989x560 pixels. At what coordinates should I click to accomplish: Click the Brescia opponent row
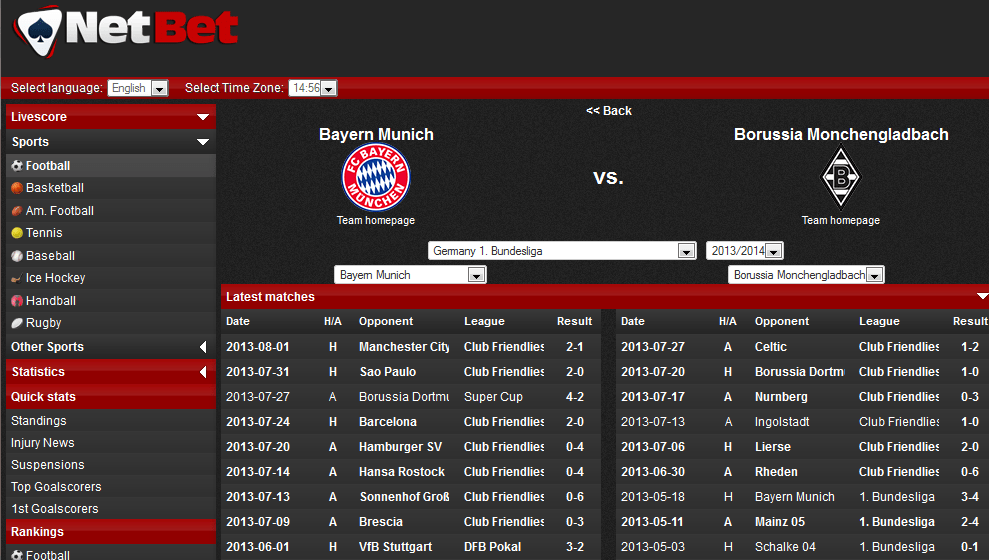coord(381,522)
